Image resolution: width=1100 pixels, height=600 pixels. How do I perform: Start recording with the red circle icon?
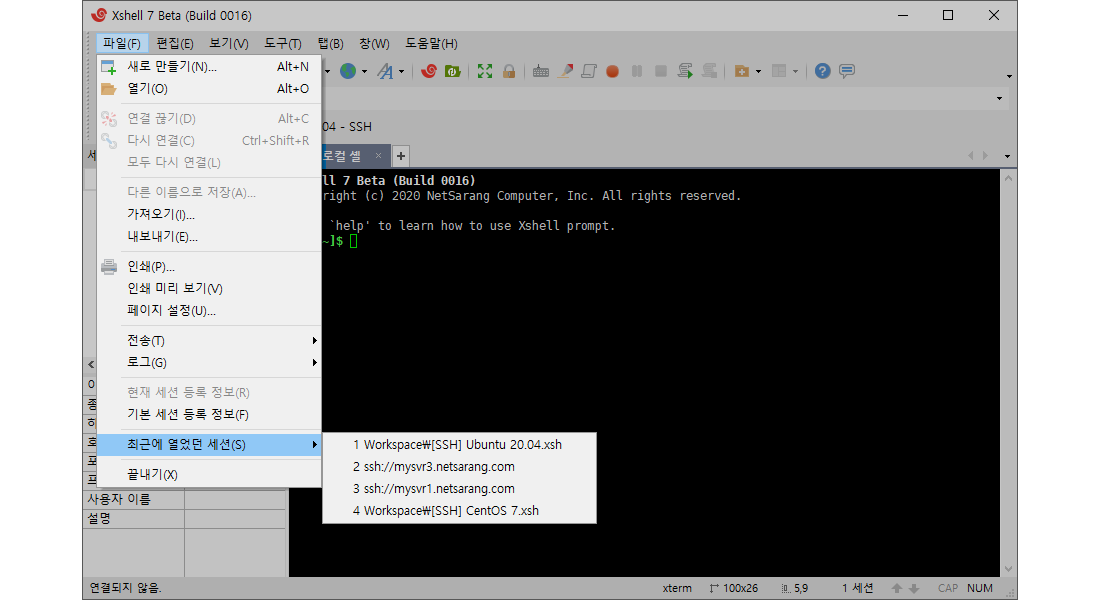612,71
